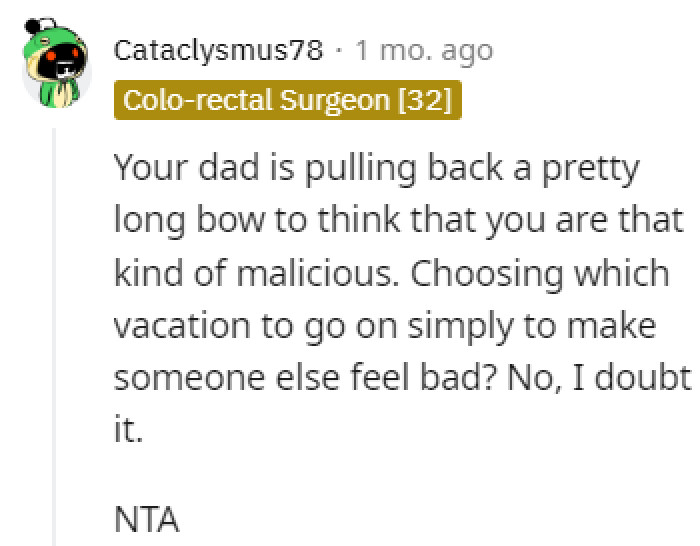Click the line starting 'Your dad is pulling'
The width and height of the screenshot is (700, 546).
(x=375, y=168)
